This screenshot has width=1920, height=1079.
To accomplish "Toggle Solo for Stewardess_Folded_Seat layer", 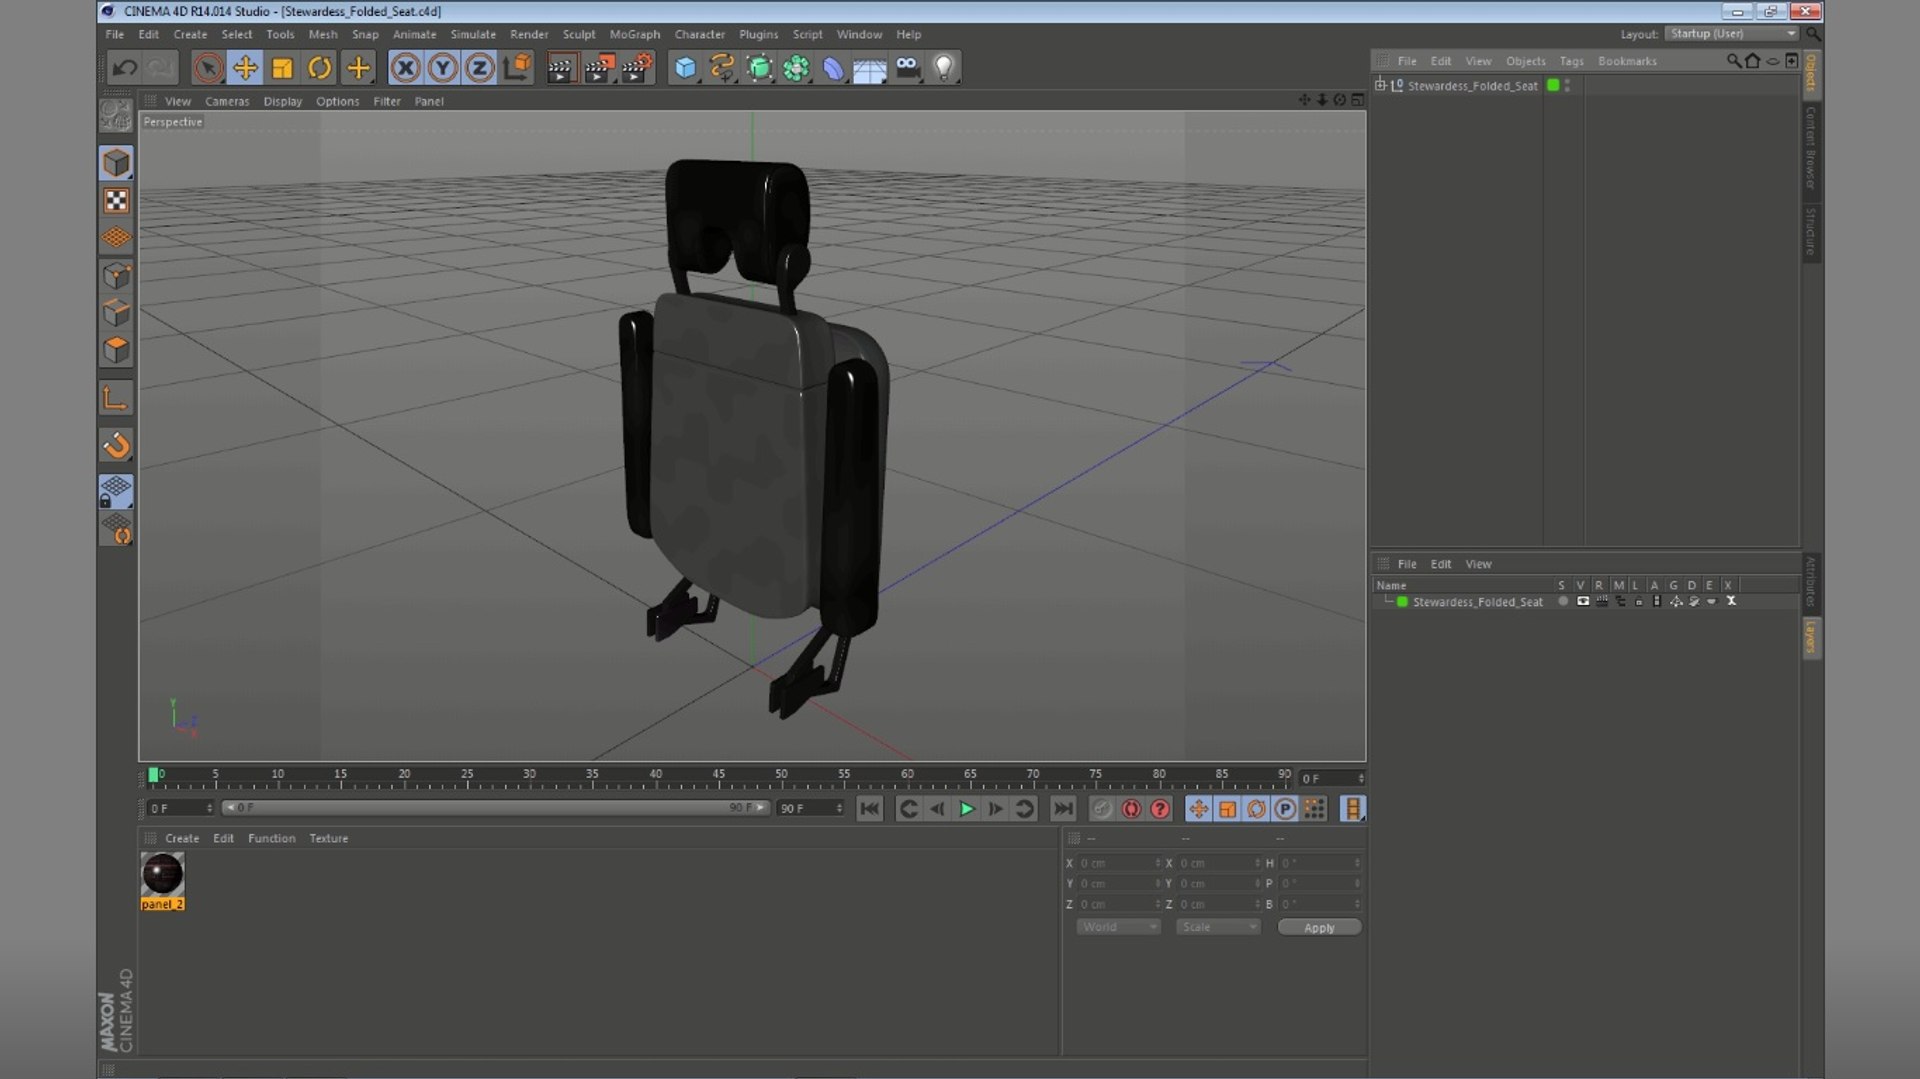I will tap(1562, 602).
